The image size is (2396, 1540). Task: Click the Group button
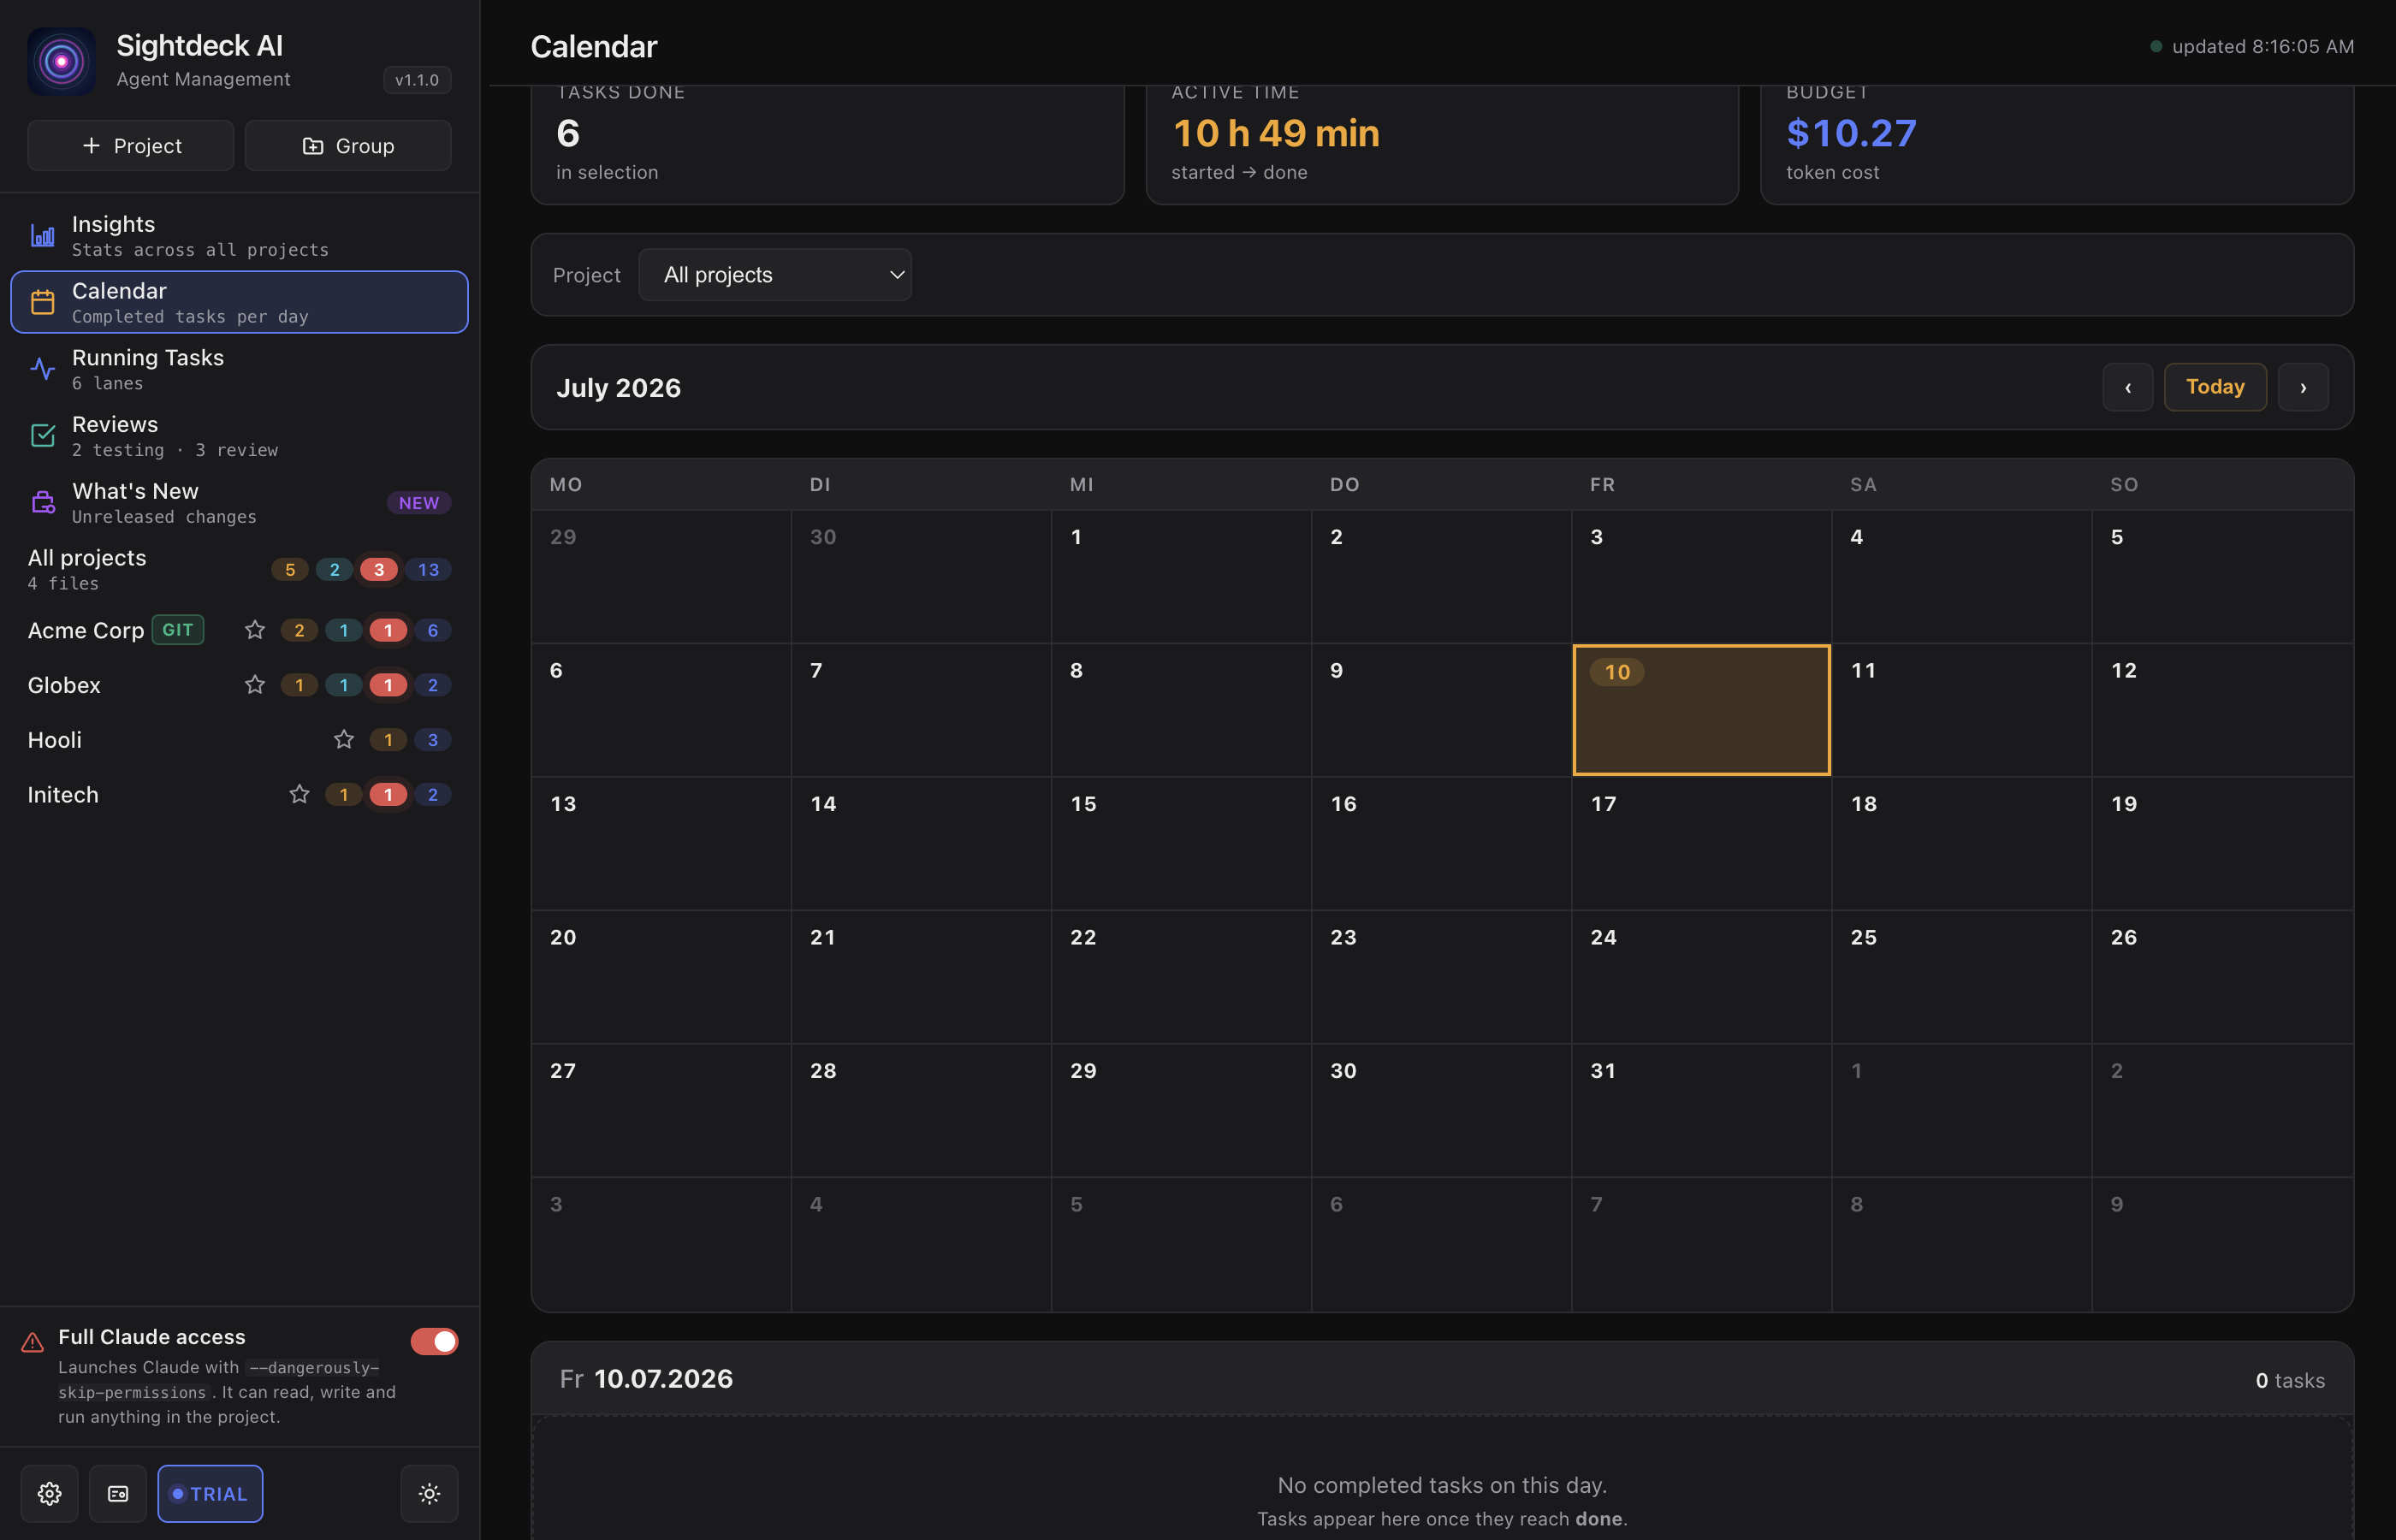coord(348,146)
